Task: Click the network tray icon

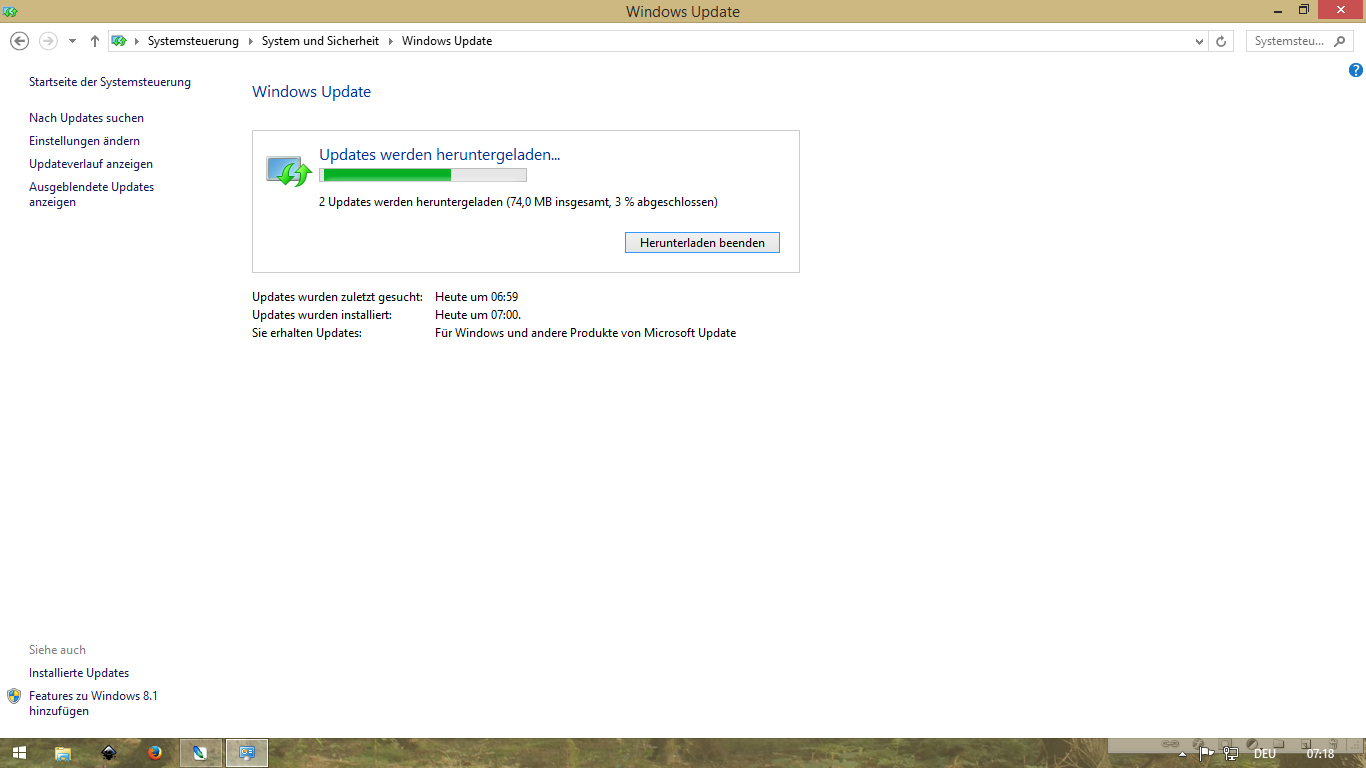Action: [1231, 754]
